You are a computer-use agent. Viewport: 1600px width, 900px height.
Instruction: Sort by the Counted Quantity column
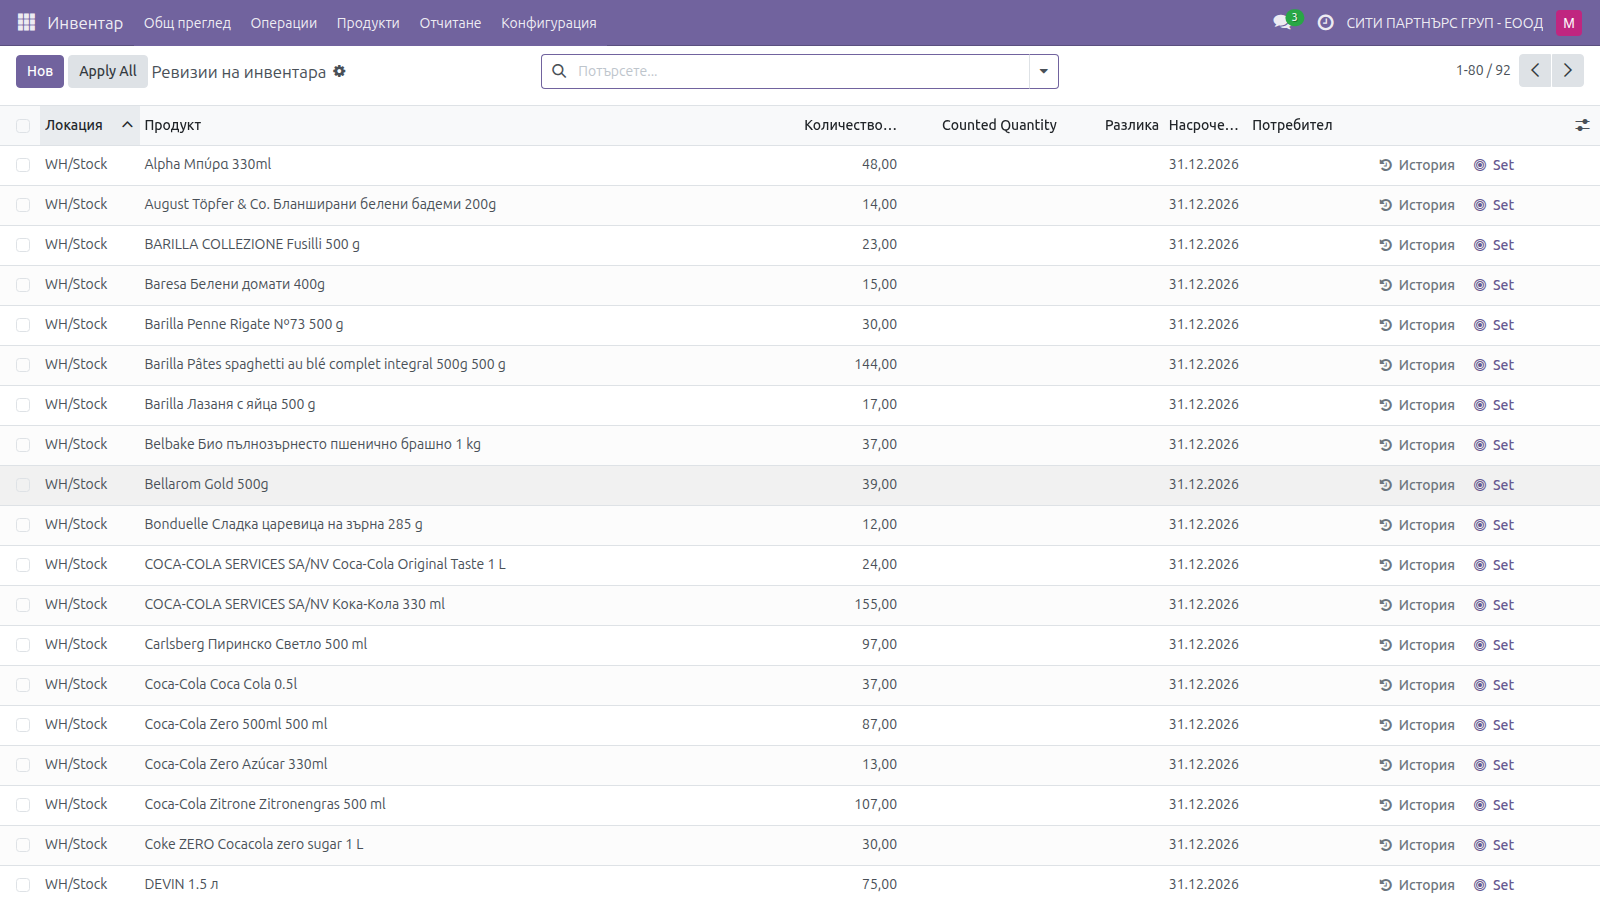coord(999,125)
